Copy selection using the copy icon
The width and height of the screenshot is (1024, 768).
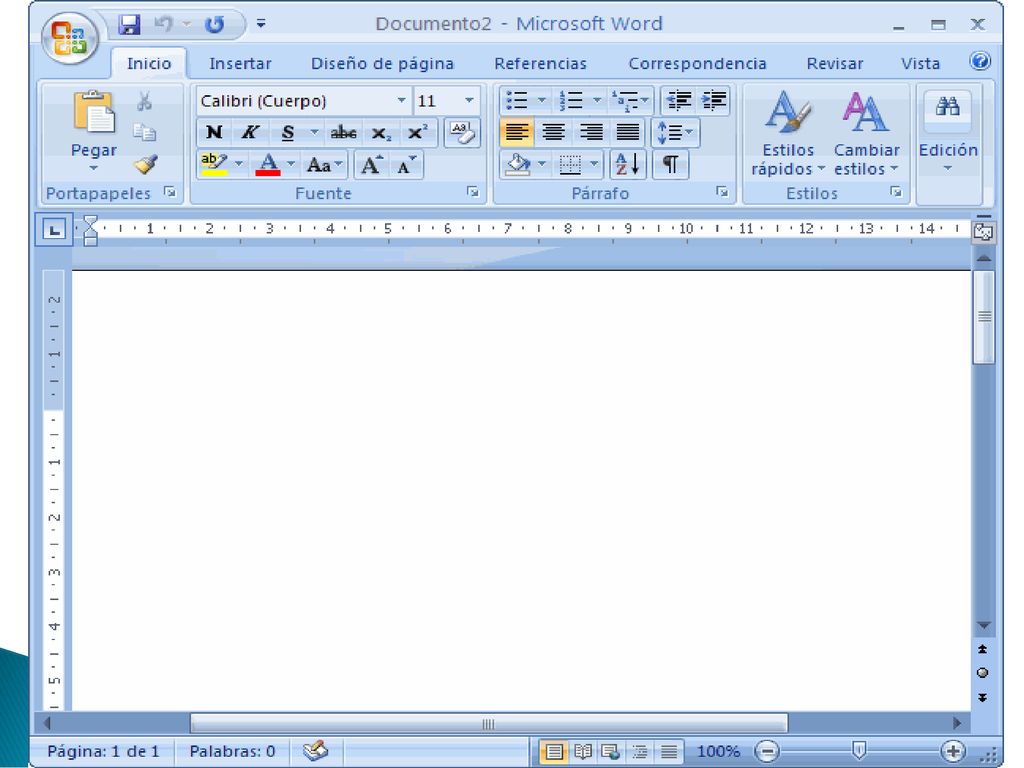coord(144,133)
